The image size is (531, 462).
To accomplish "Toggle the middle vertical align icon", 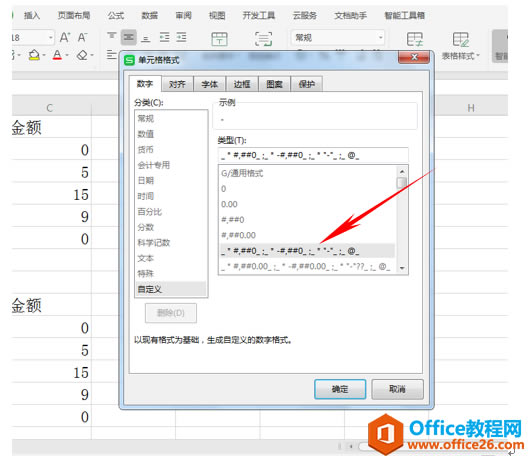I will coord(129,37).
